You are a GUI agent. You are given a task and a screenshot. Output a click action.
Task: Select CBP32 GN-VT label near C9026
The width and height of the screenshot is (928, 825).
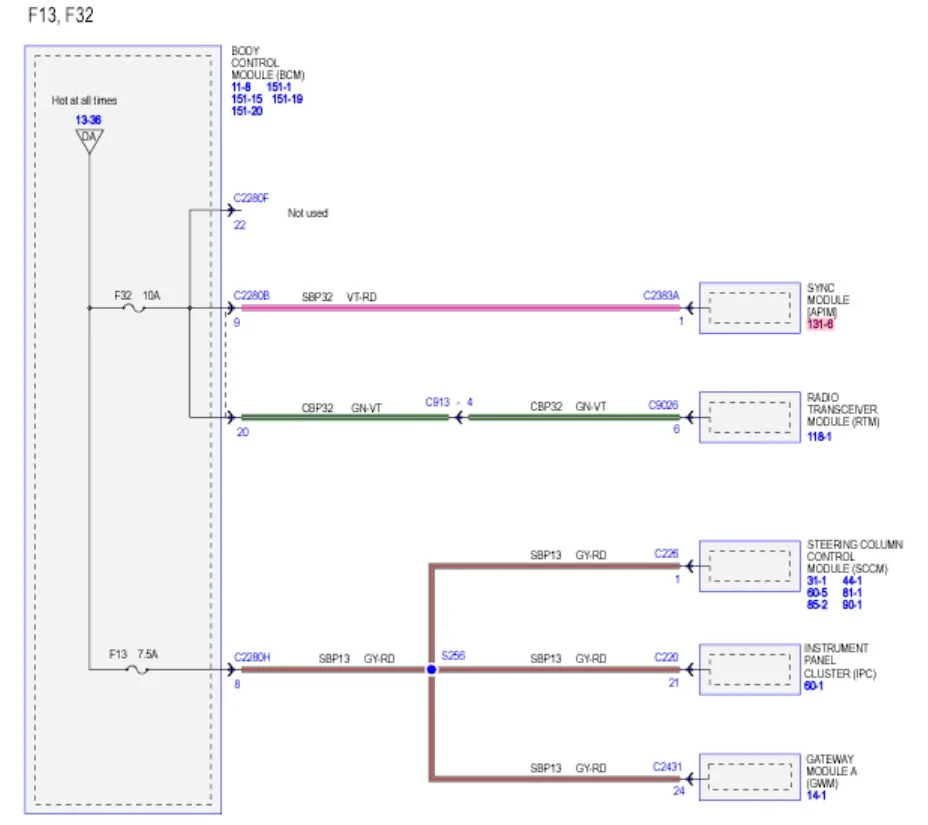[568, 407]
